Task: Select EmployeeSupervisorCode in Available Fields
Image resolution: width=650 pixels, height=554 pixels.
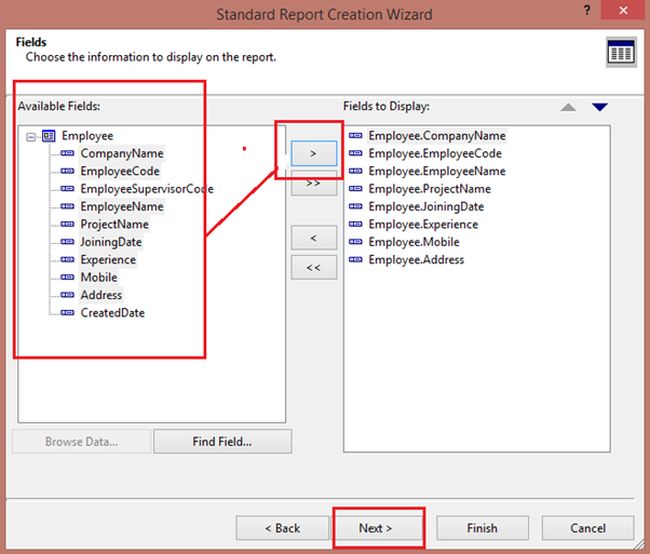Action: pos(147,189)
